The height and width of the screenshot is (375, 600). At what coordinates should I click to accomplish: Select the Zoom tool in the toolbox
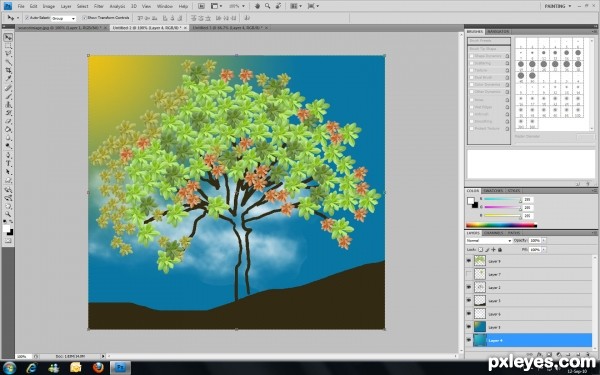pos(8,214)
